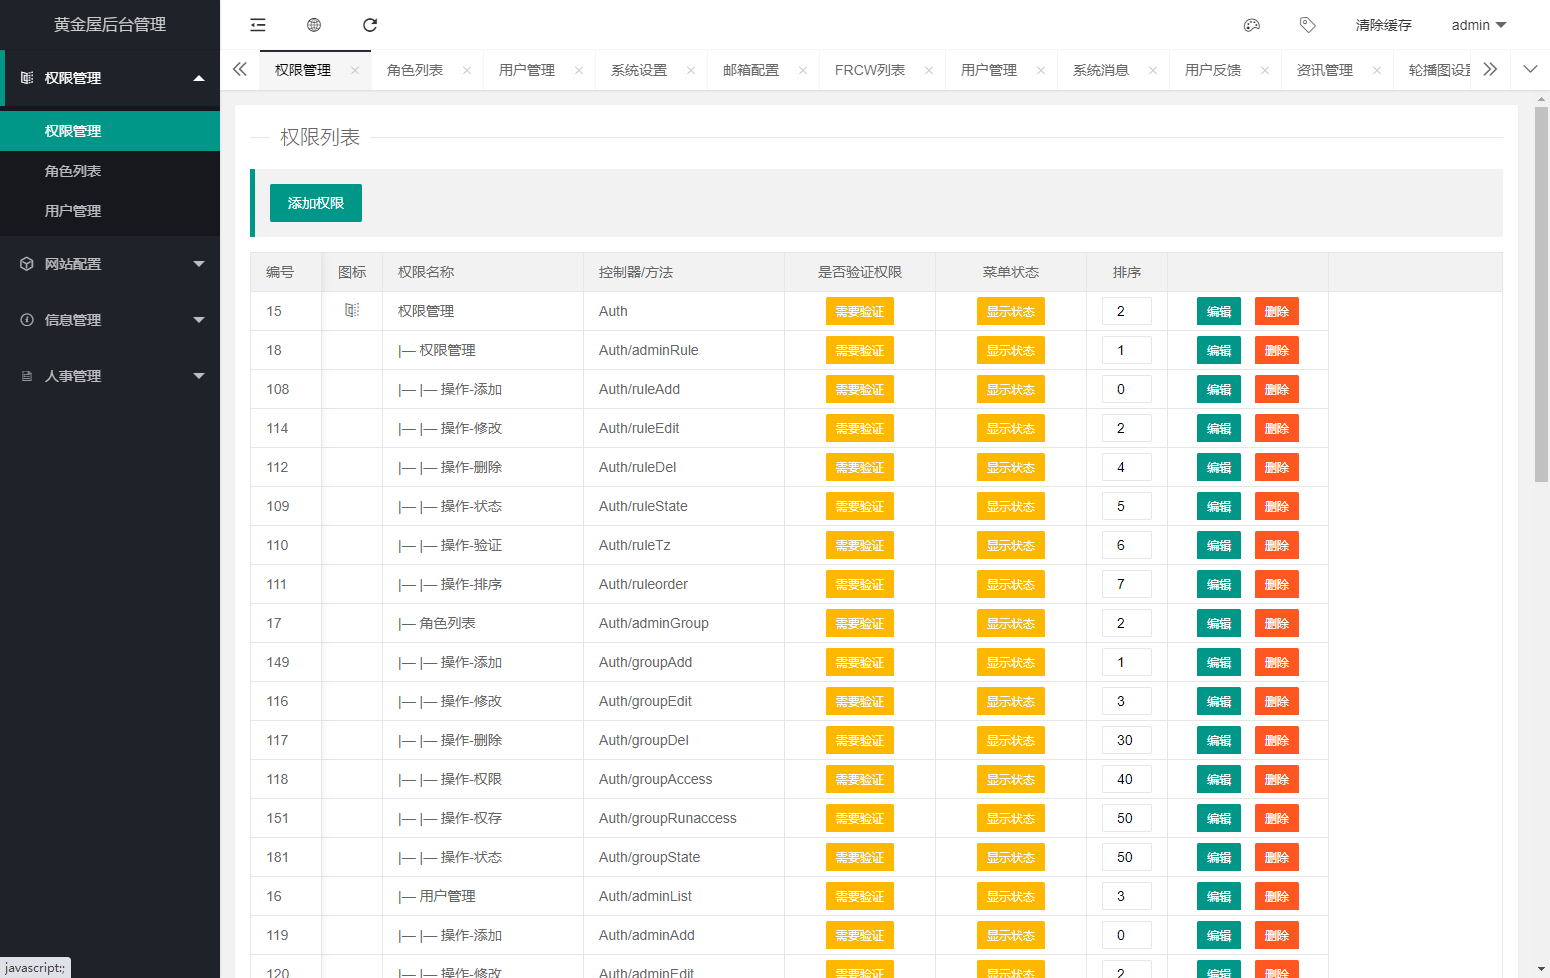The width and height of the screenshot is (1550, 978).
Task: Open the theme palette icon
Action: point(1251,25)
